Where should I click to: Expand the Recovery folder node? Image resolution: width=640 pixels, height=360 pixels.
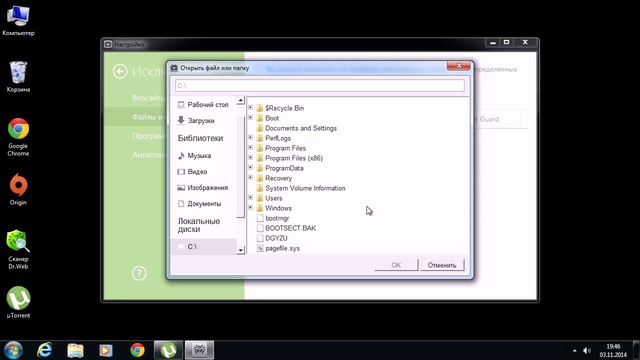pos(250,178)
